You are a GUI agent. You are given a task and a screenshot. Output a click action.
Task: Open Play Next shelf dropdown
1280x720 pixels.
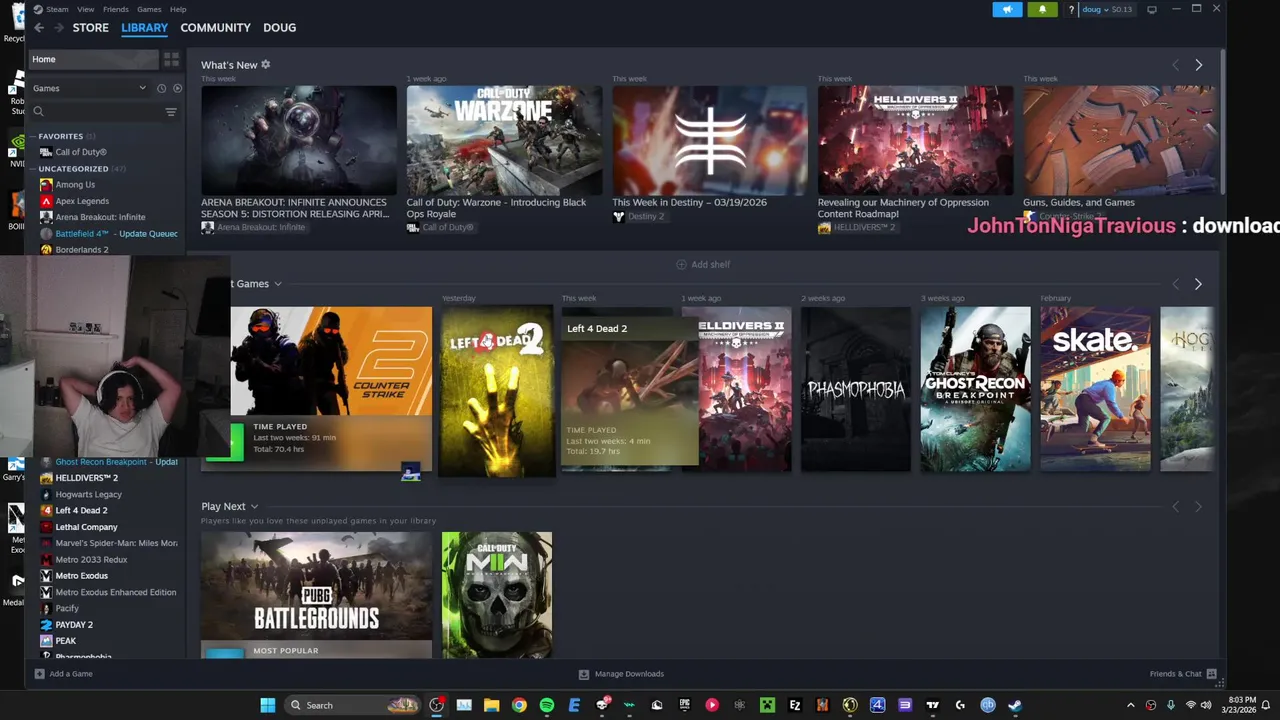(x=254, y=507)
